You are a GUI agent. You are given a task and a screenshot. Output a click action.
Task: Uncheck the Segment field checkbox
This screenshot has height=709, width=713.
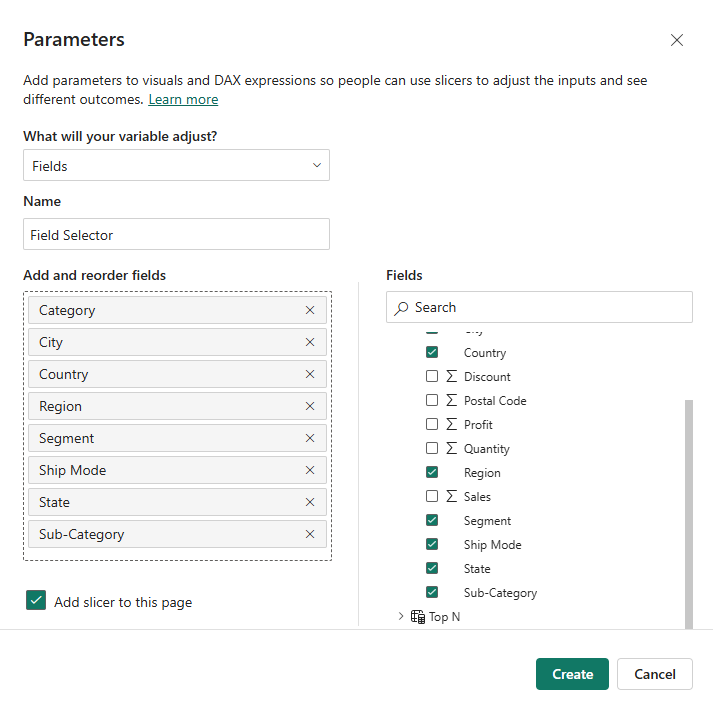tap(432, 520)
